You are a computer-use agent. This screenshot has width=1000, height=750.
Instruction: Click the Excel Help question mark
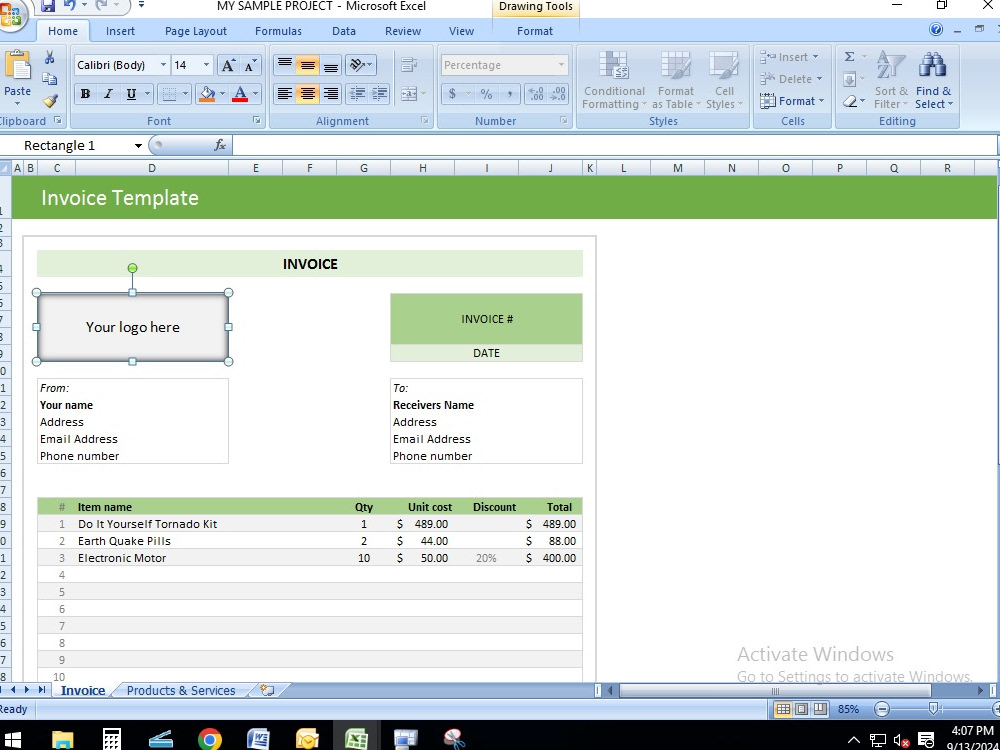point(936,29)
